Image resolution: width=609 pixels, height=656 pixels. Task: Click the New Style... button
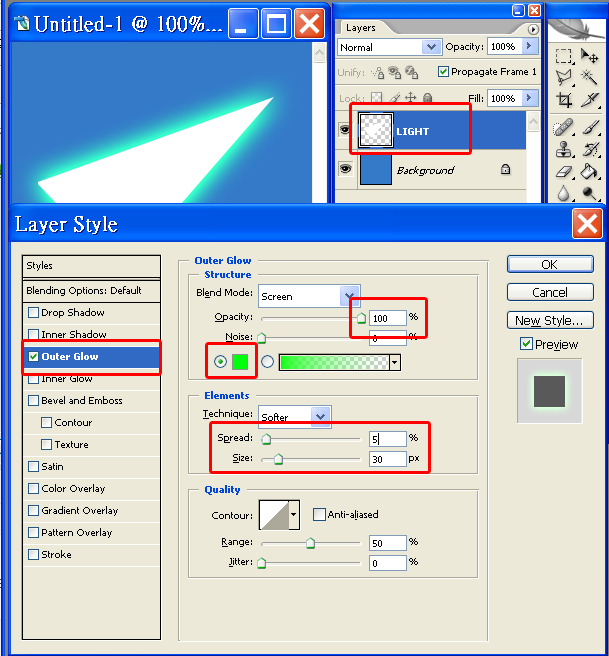[550, 320]
